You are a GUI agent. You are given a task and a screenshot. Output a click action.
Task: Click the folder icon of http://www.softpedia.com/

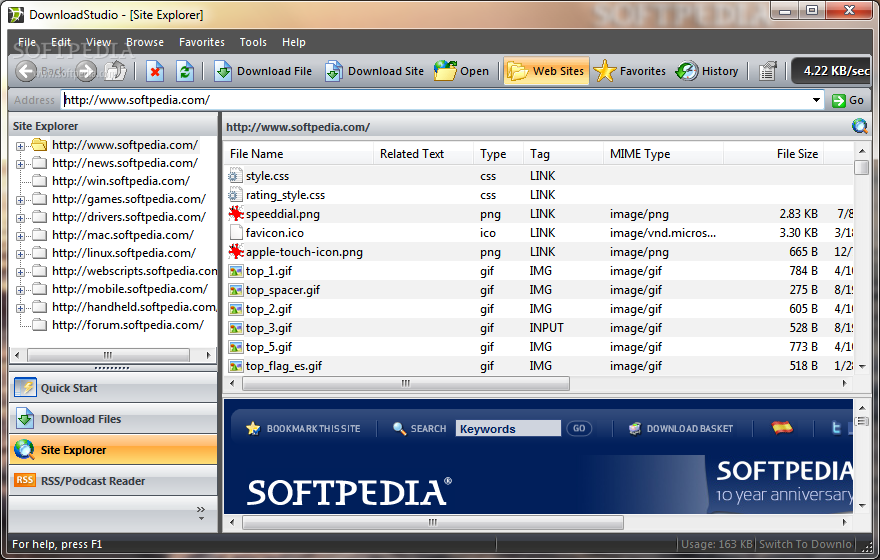[x=39, y=145]
